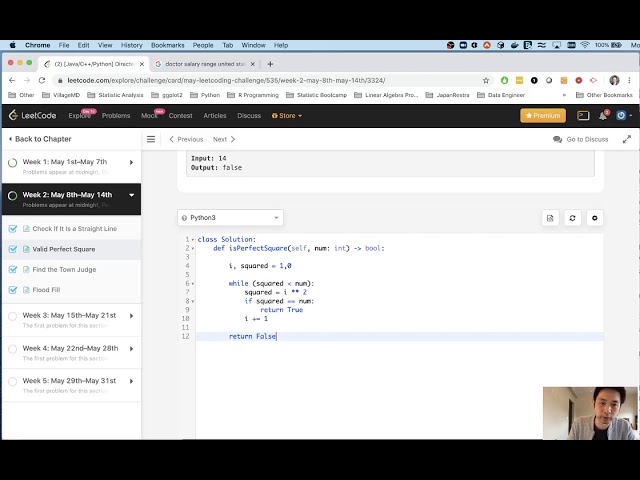This screenshot has height=480, width=640.
Task: Click the Week 3 progress circle
Action: pos(13,316)
